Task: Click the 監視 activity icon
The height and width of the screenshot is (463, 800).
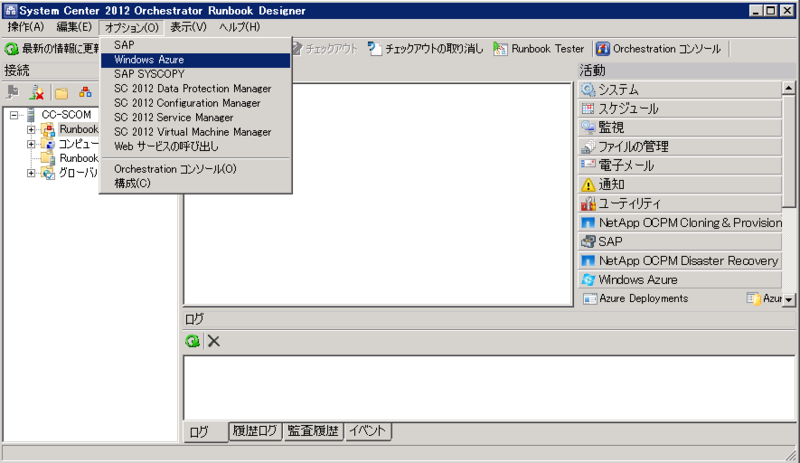Action: coord(588,127)
